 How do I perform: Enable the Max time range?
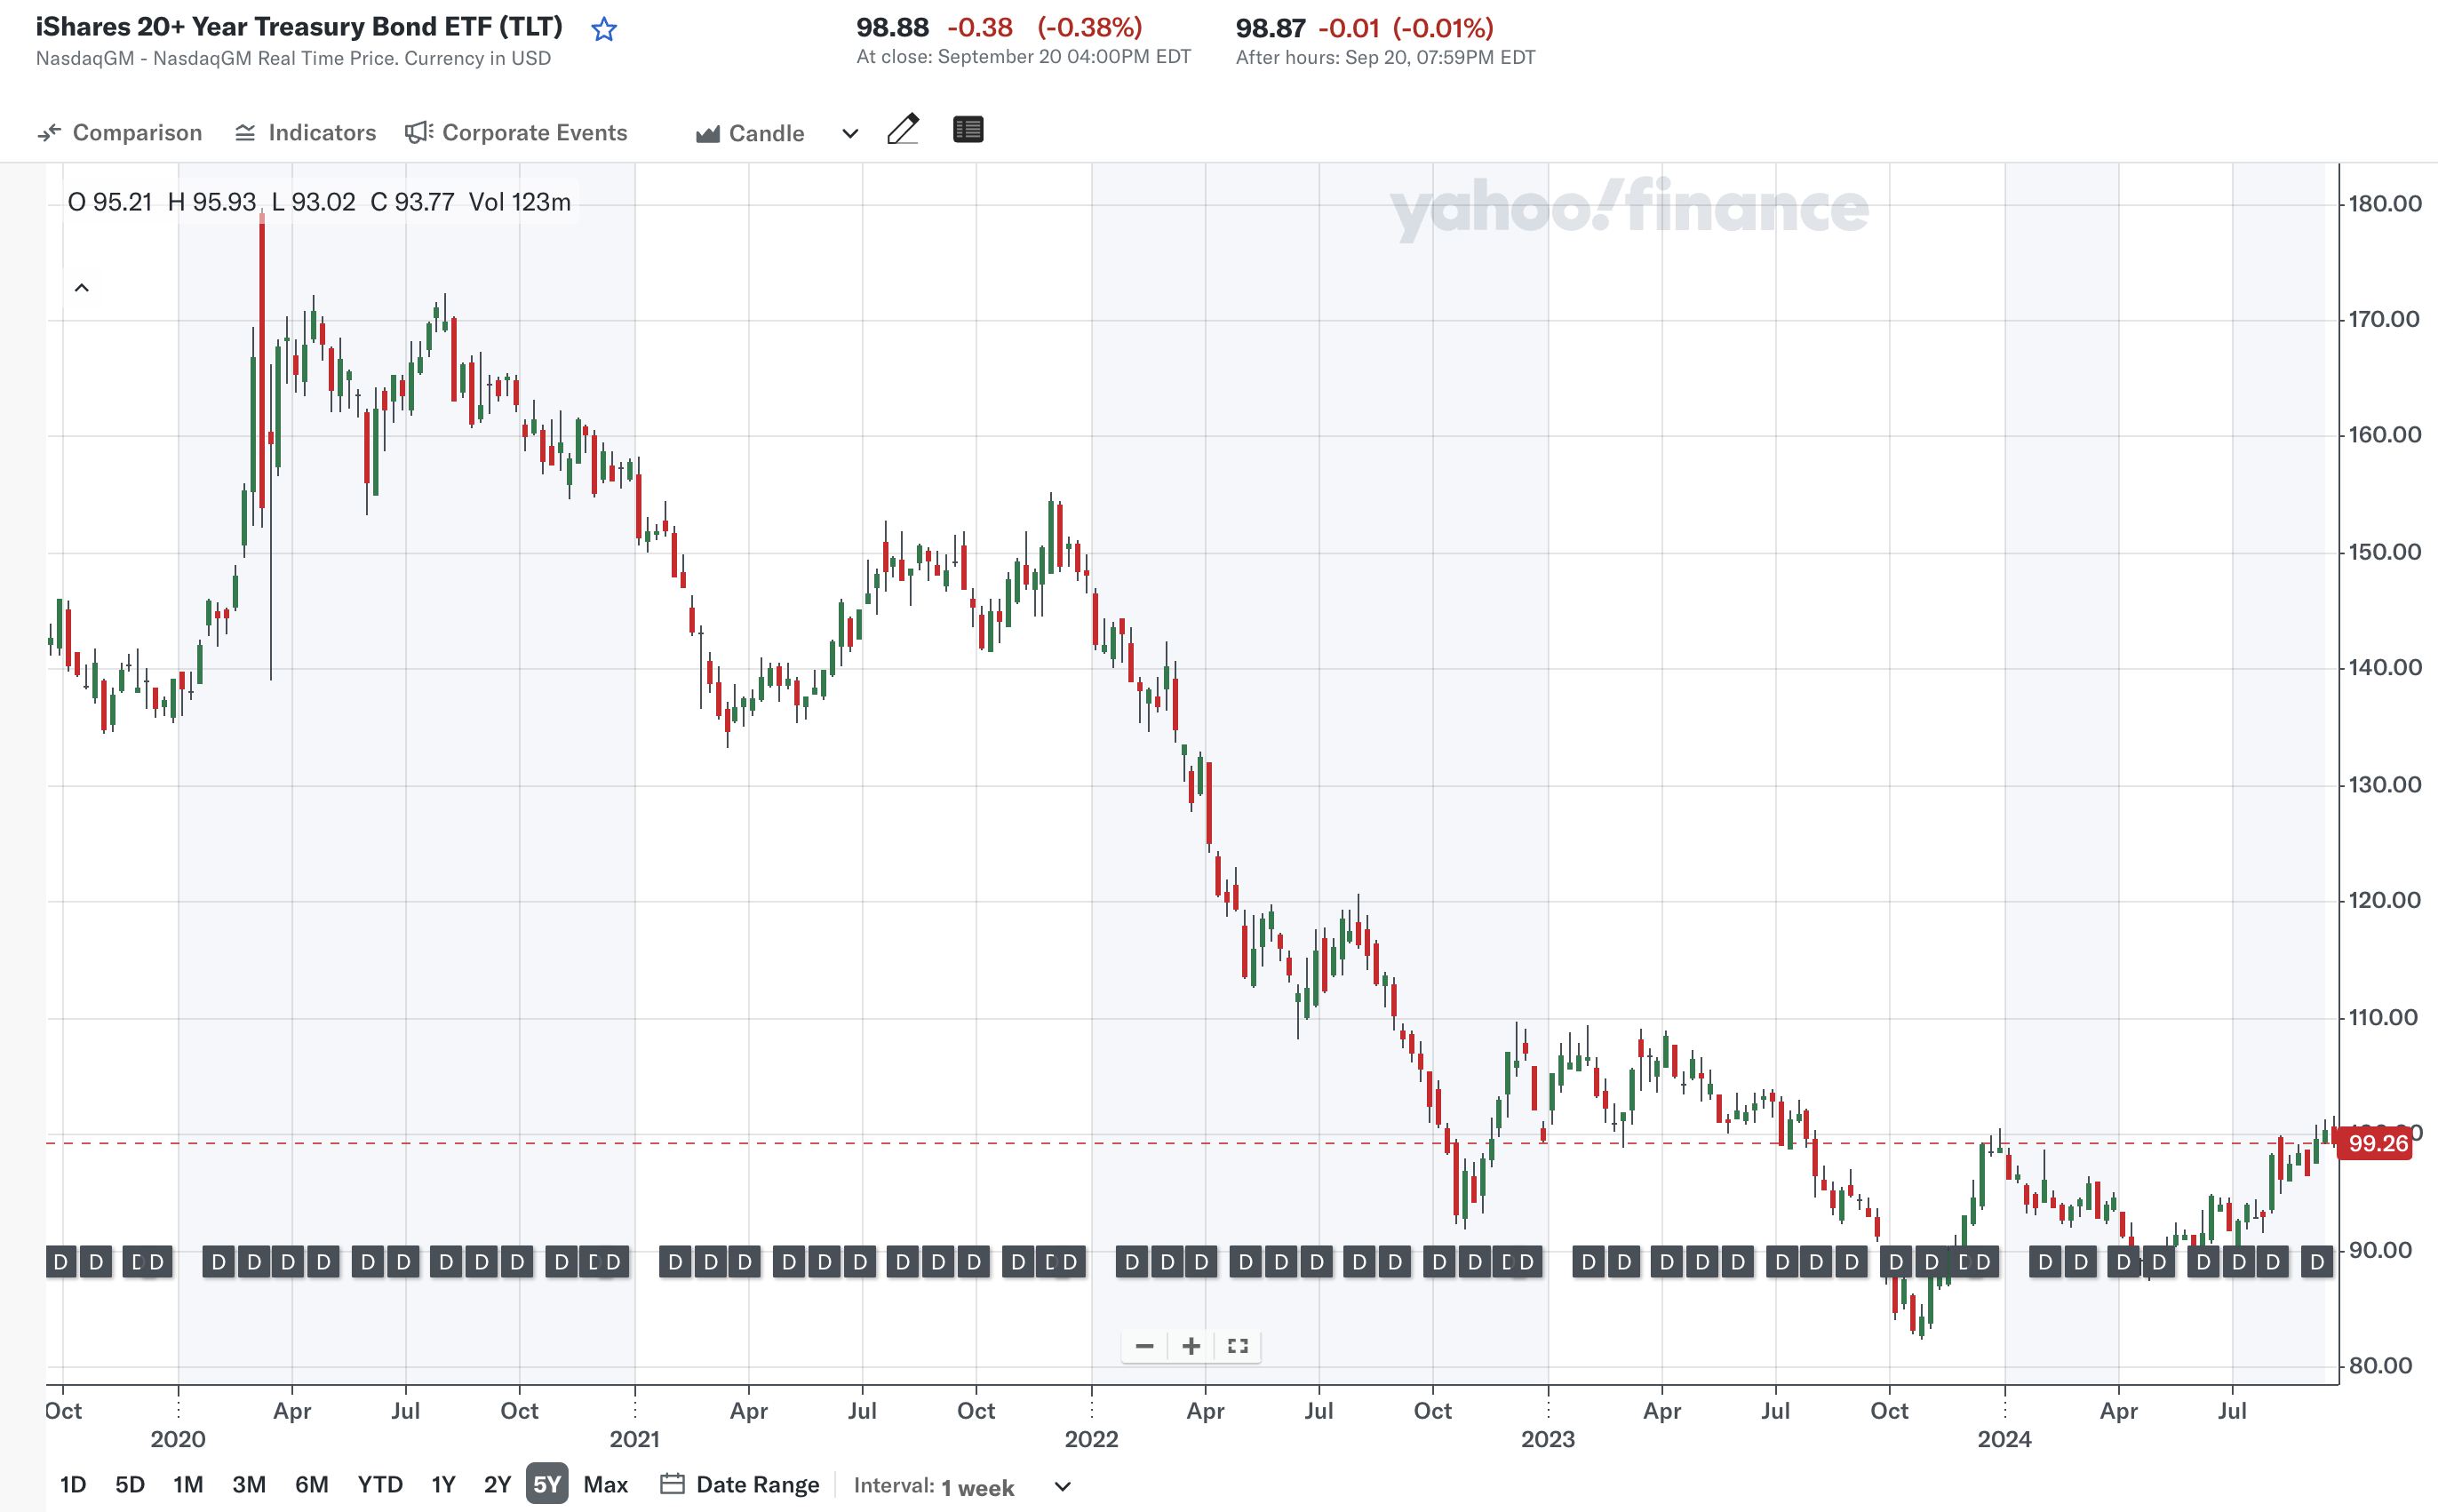coord(605,1485)
